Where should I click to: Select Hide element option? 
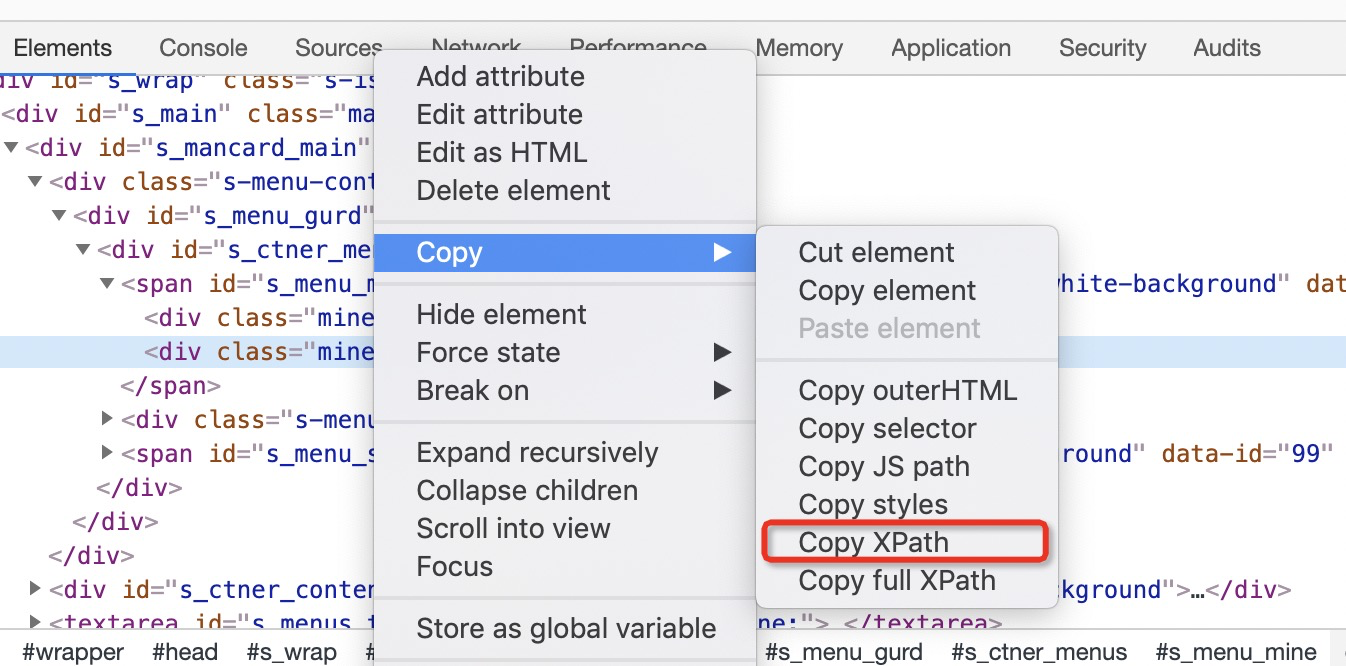point(501,314)
